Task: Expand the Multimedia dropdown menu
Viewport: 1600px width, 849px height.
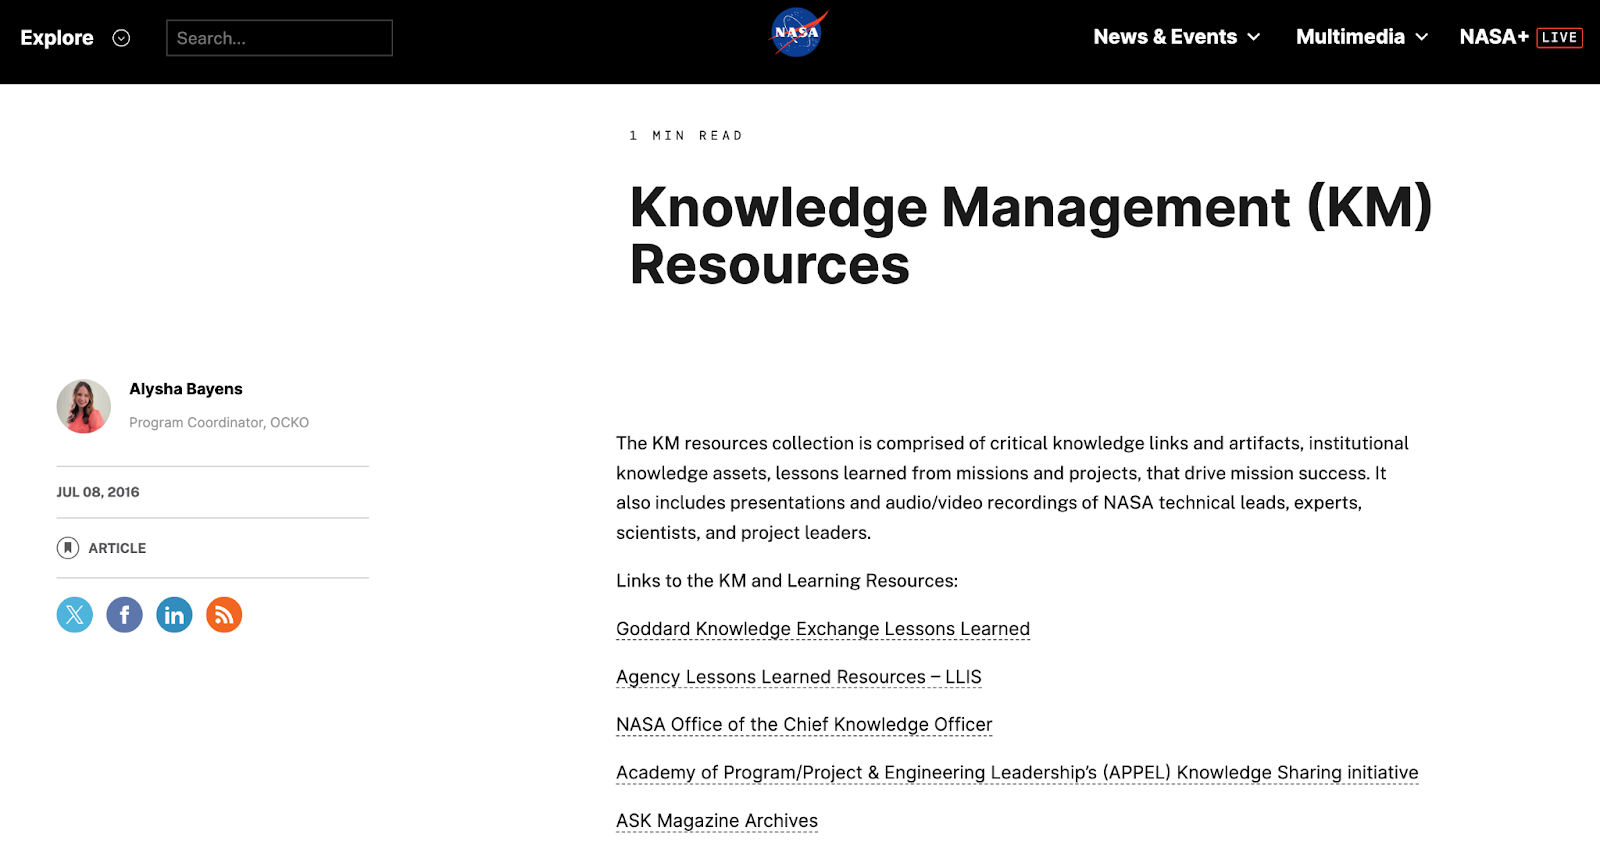Action: click(x=1361, y=37)
